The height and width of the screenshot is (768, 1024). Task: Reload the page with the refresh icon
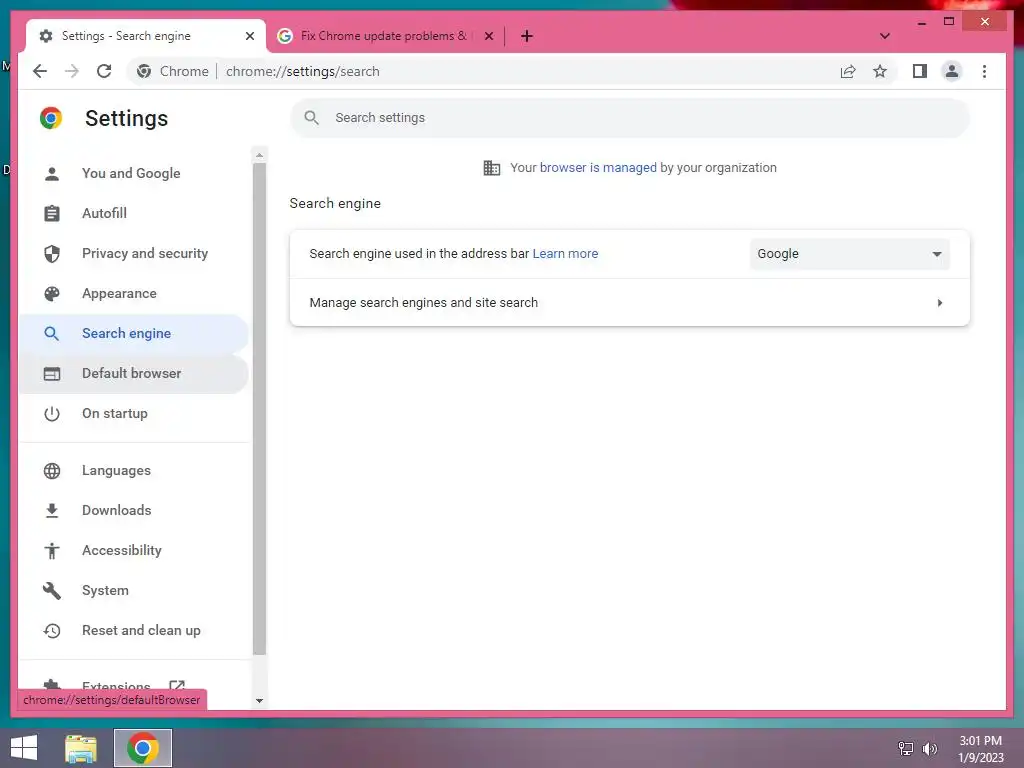104,71
